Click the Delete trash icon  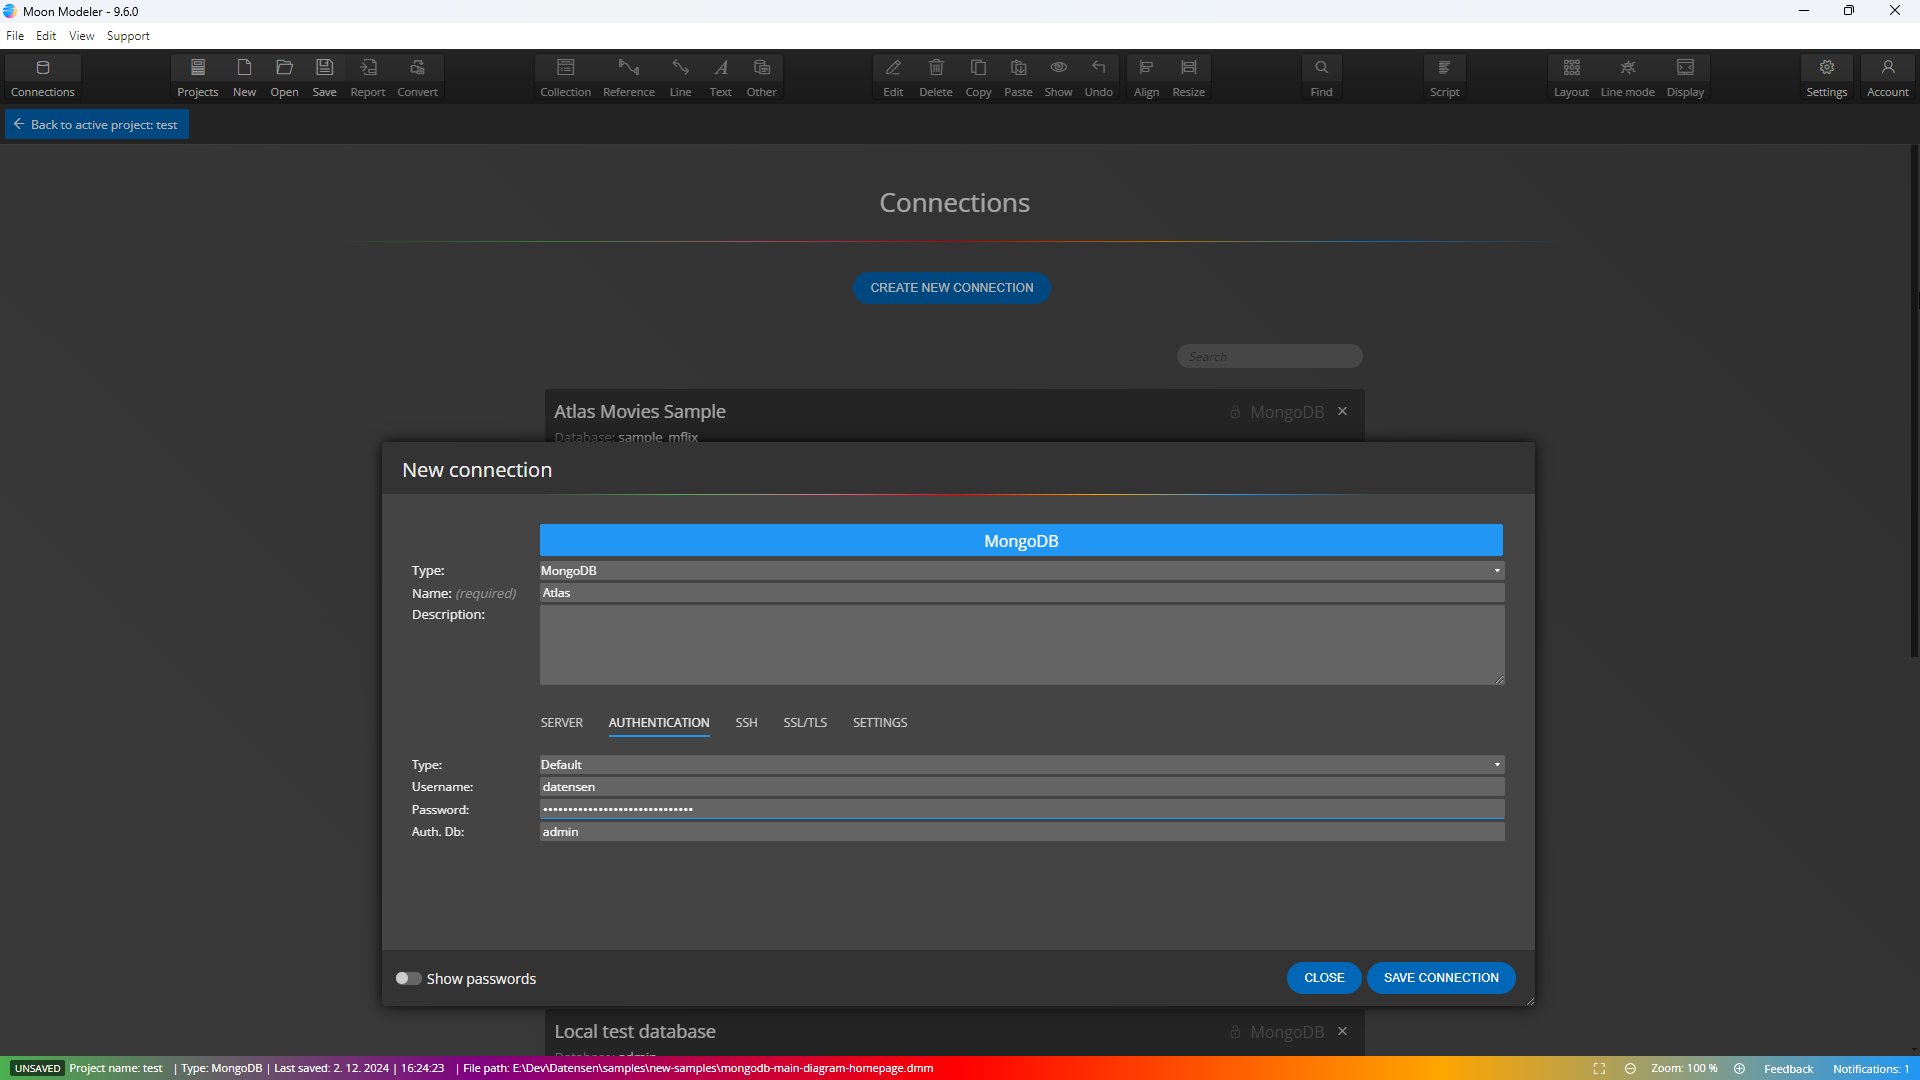tap(936, 77)
